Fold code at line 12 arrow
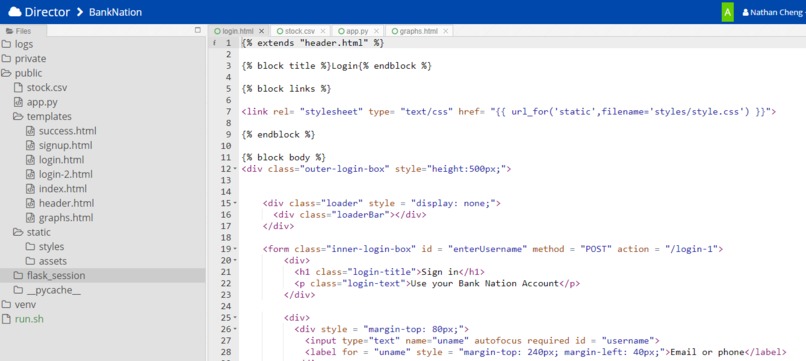The width and height of the screenshot is (806, 361). (235, 169)
